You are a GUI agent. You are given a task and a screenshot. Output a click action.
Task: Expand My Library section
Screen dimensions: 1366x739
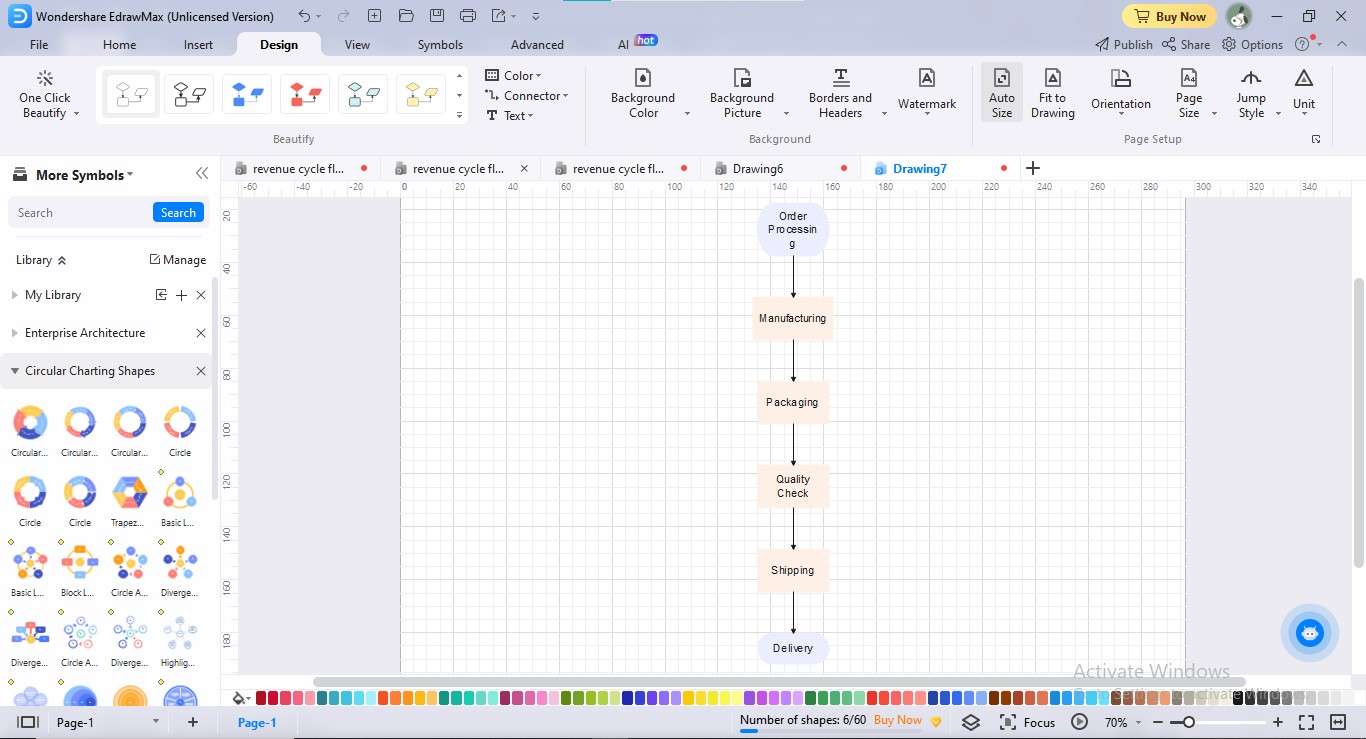[15, 295]
